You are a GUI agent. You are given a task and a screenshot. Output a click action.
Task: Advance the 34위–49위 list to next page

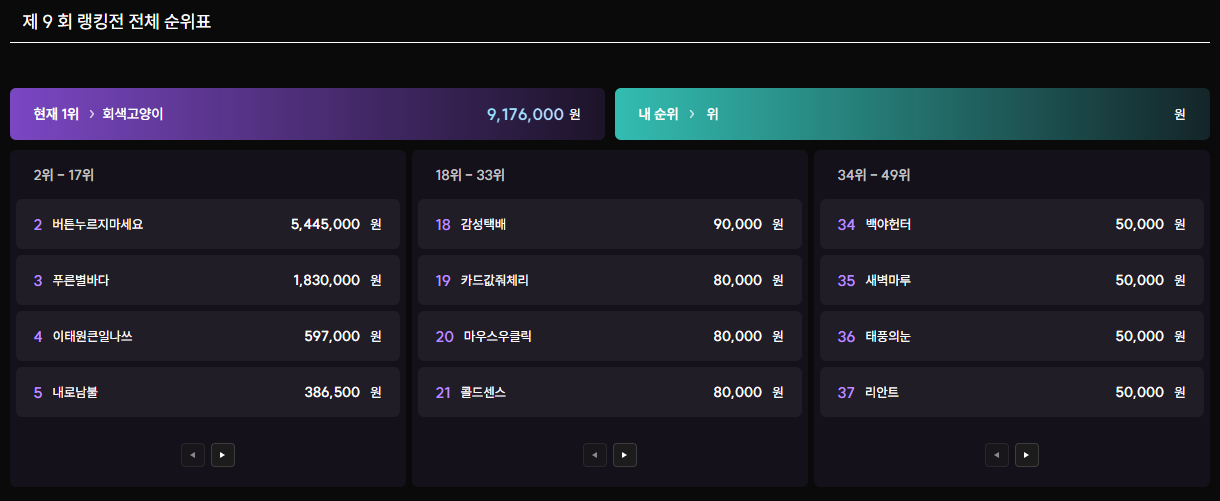(1026, 455)
